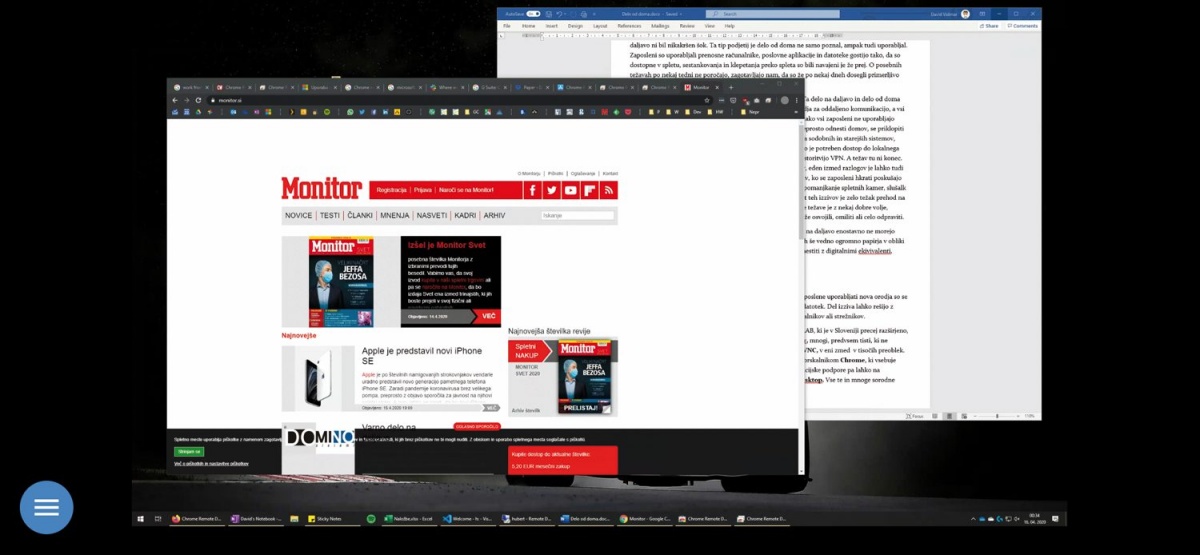Open the Chrome profile avatar
The height and width of the screenshot is (555, 1200).
point(784,100)
